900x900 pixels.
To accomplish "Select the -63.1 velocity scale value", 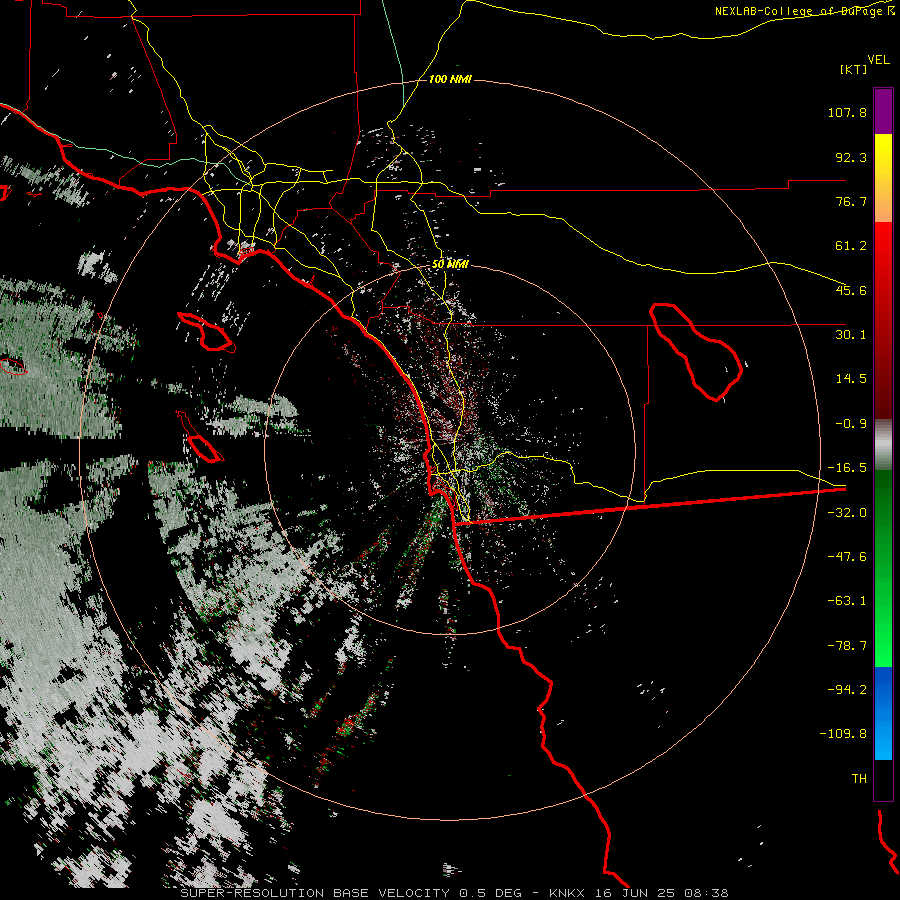I will point(847,601).
